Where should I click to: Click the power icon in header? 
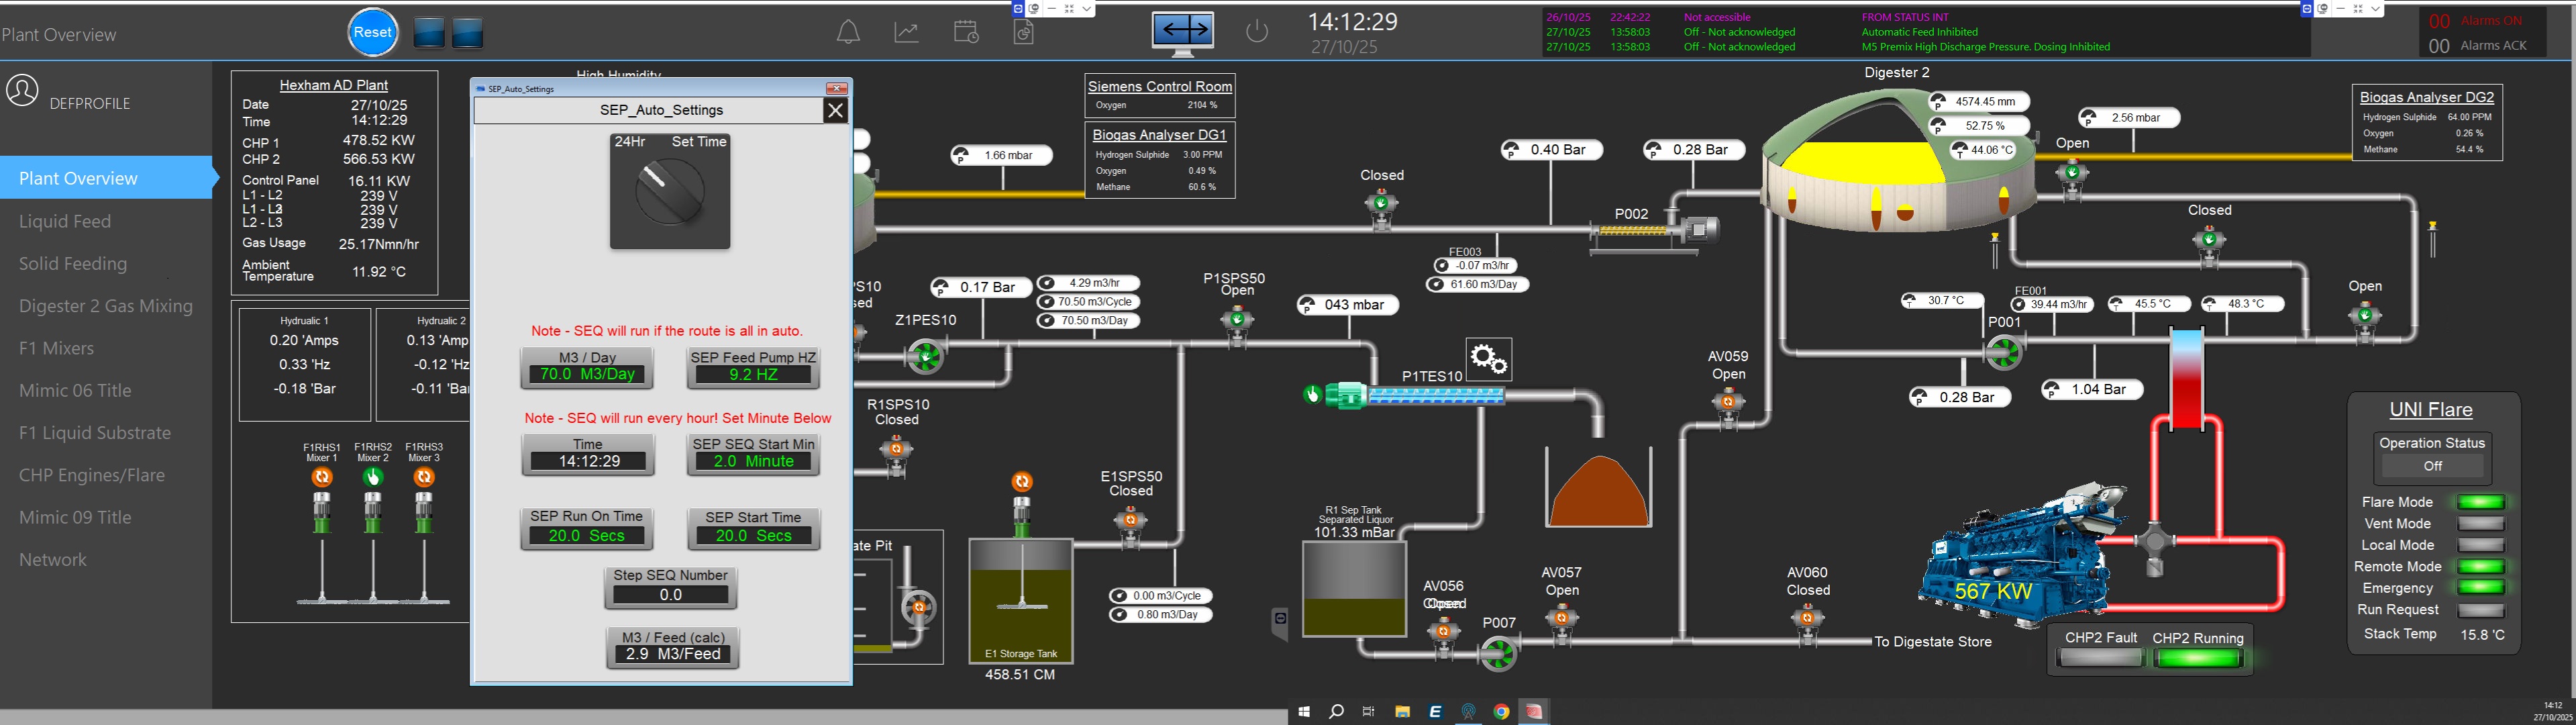pyautogui.click(x=1257, y=32)
